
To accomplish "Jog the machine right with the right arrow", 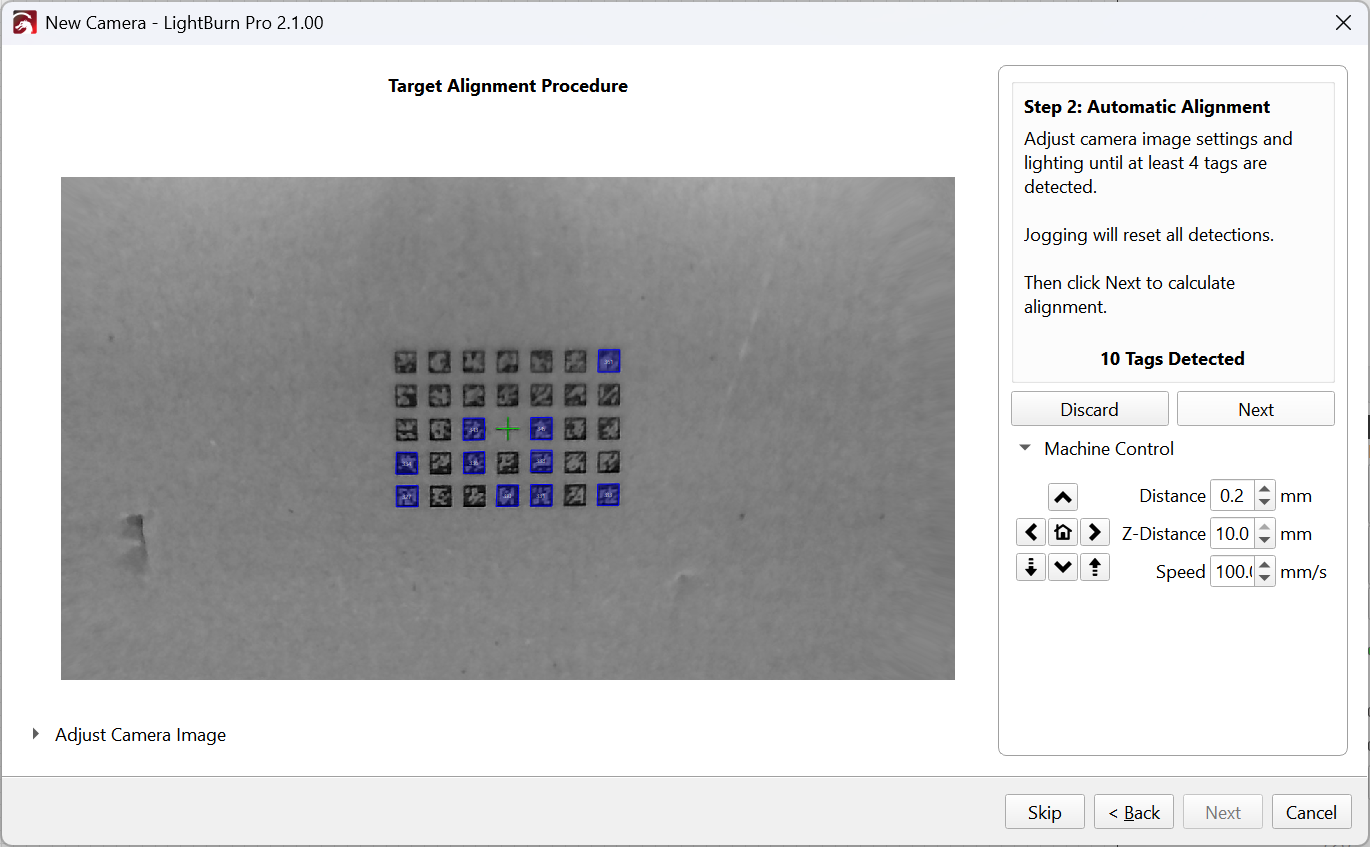I will [1095, 532].
